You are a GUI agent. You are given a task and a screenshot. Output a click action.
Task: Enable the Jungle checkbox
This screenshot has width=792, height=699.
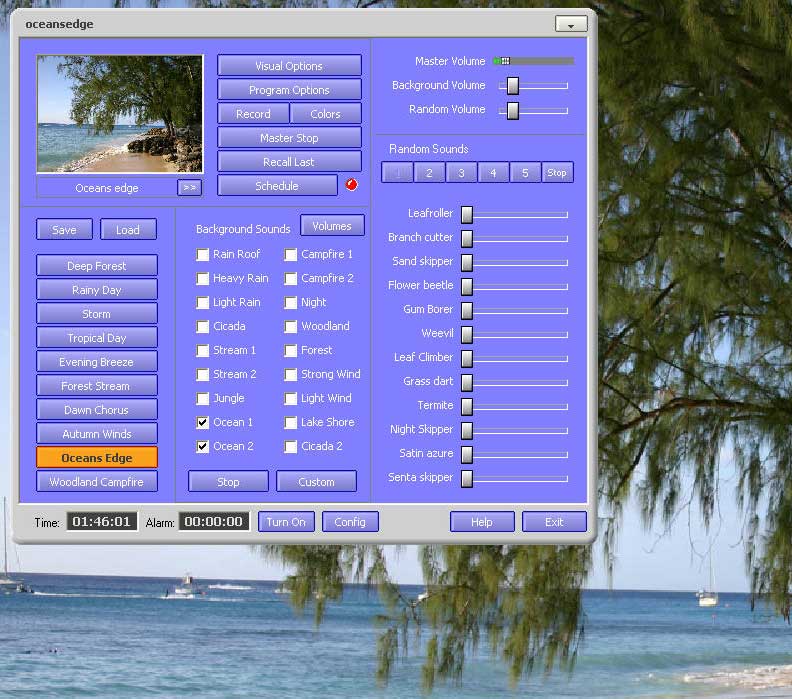tap(203, 398)
